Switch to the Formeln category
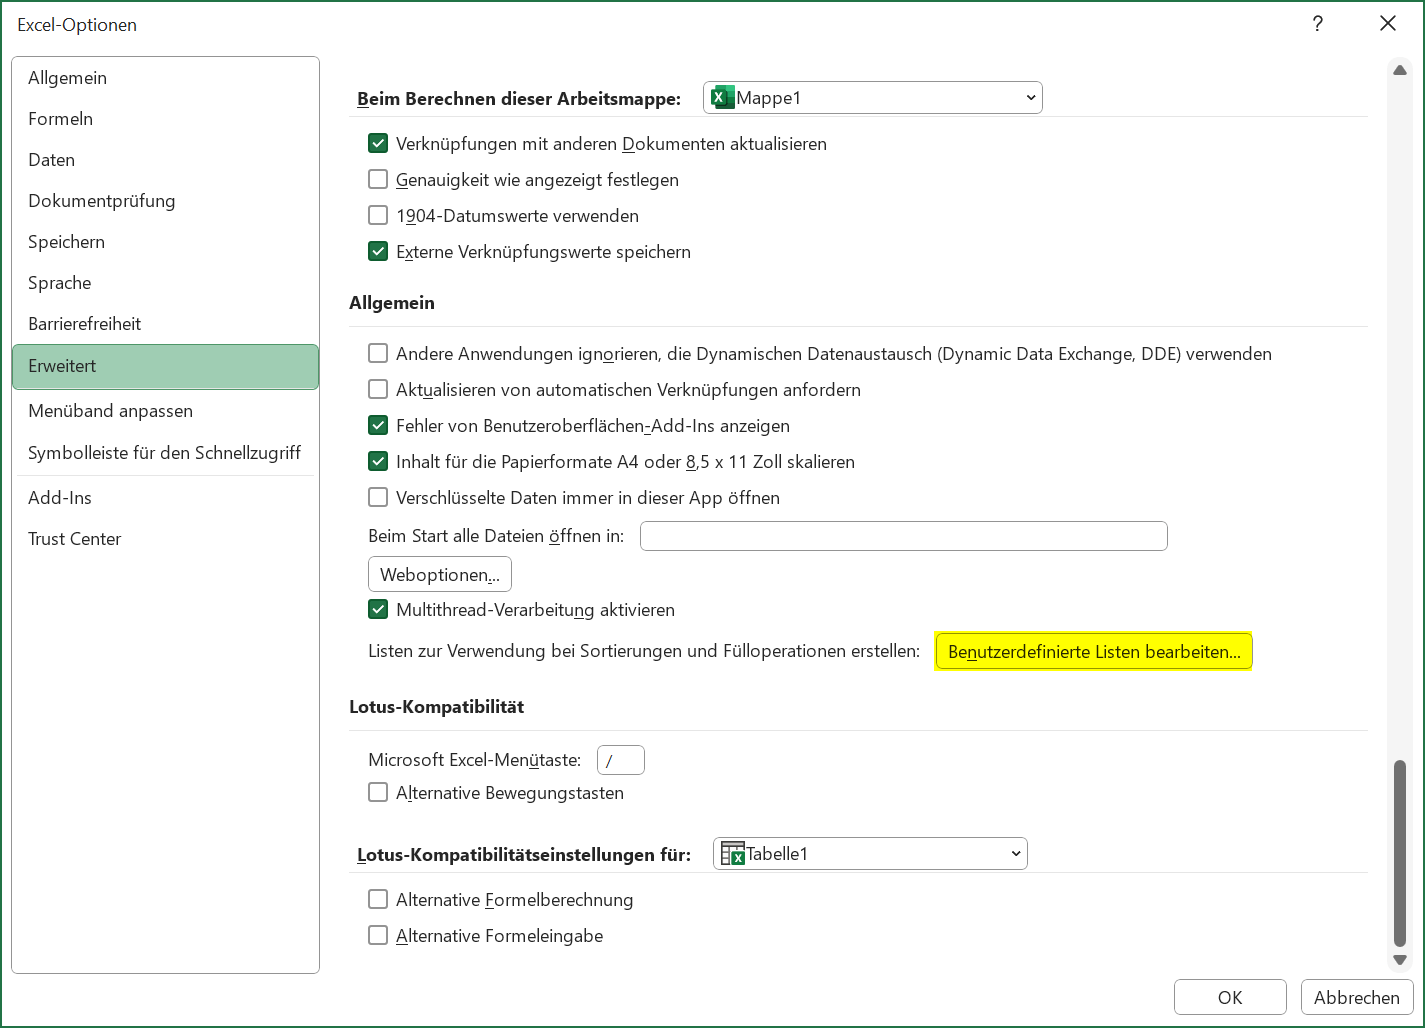 click(165, 118)
